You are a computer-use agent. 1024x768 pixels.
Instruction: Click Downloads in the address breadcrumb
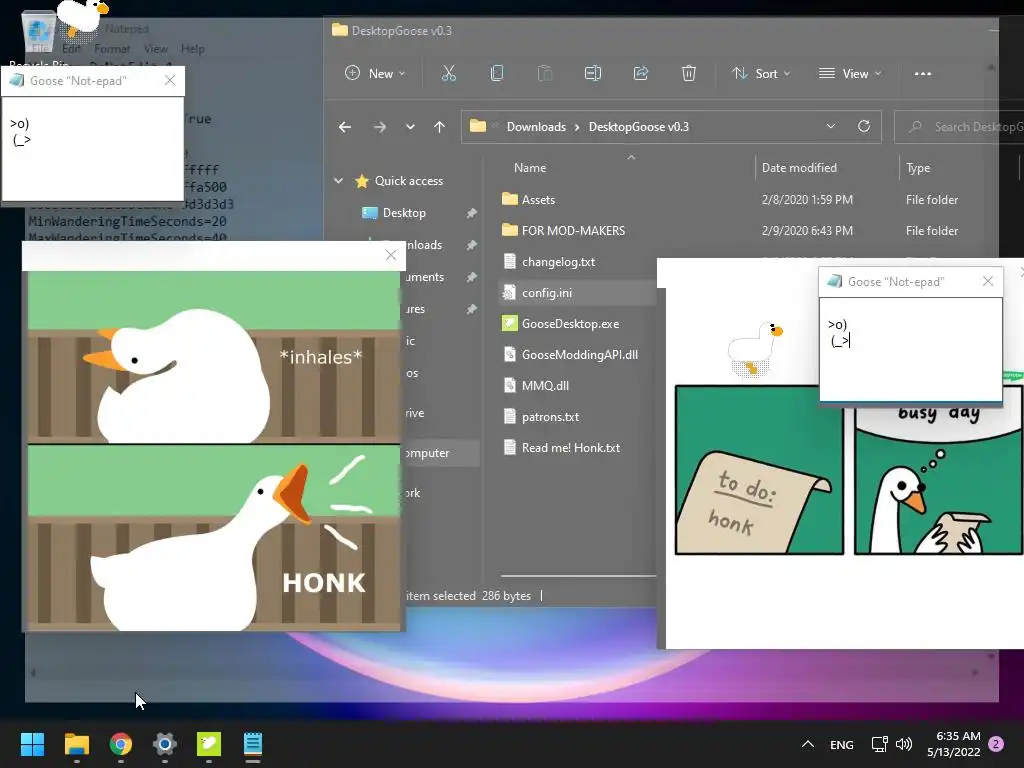pyautogui.click(x=536, y=127)
